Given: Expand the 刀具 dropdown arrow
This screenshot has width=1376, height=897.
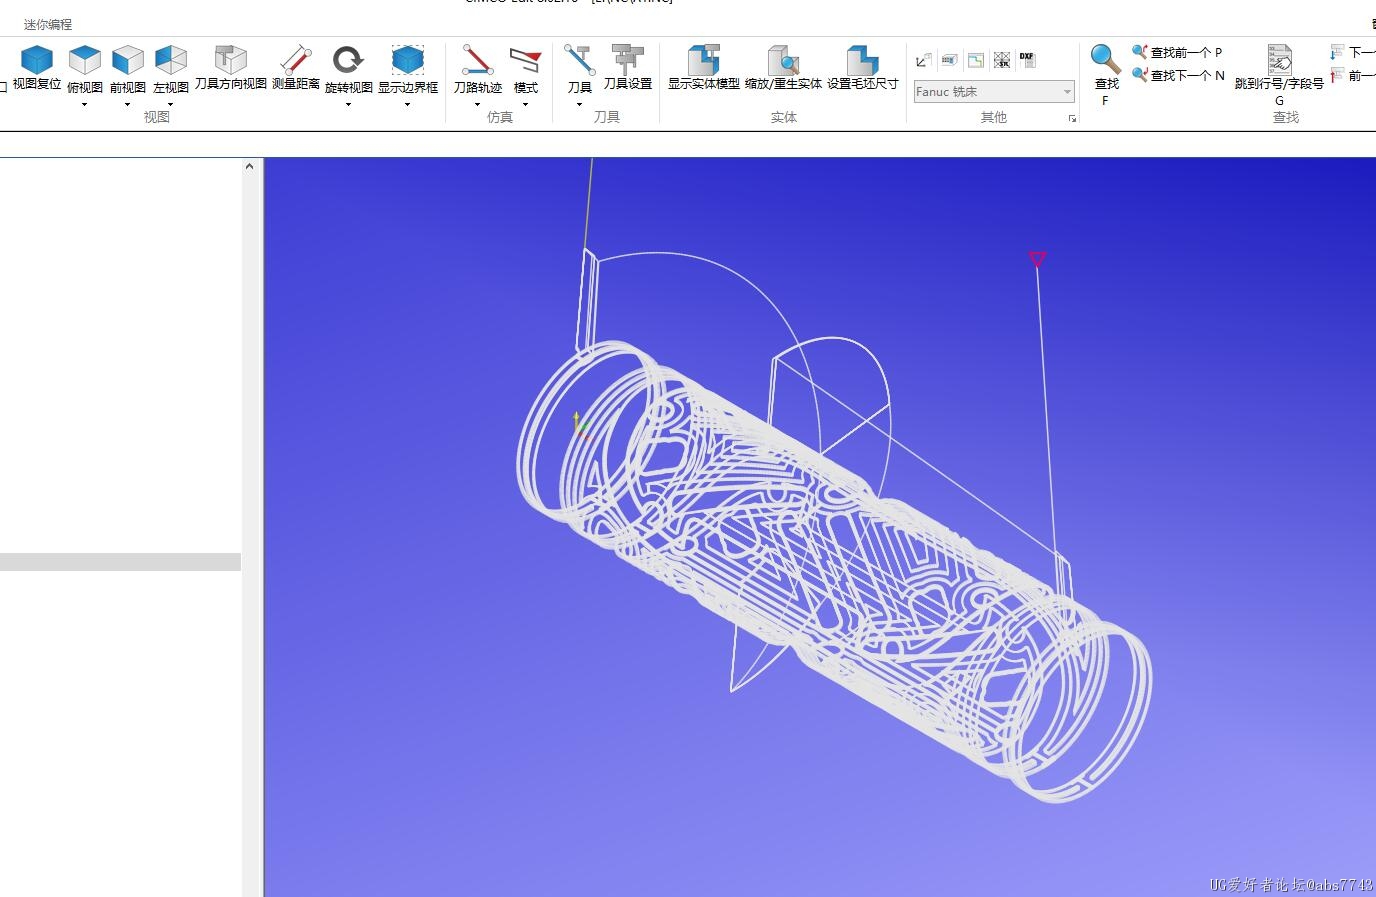Looking at the screenshot, I should pyautogui.click(x=579, y=104).
